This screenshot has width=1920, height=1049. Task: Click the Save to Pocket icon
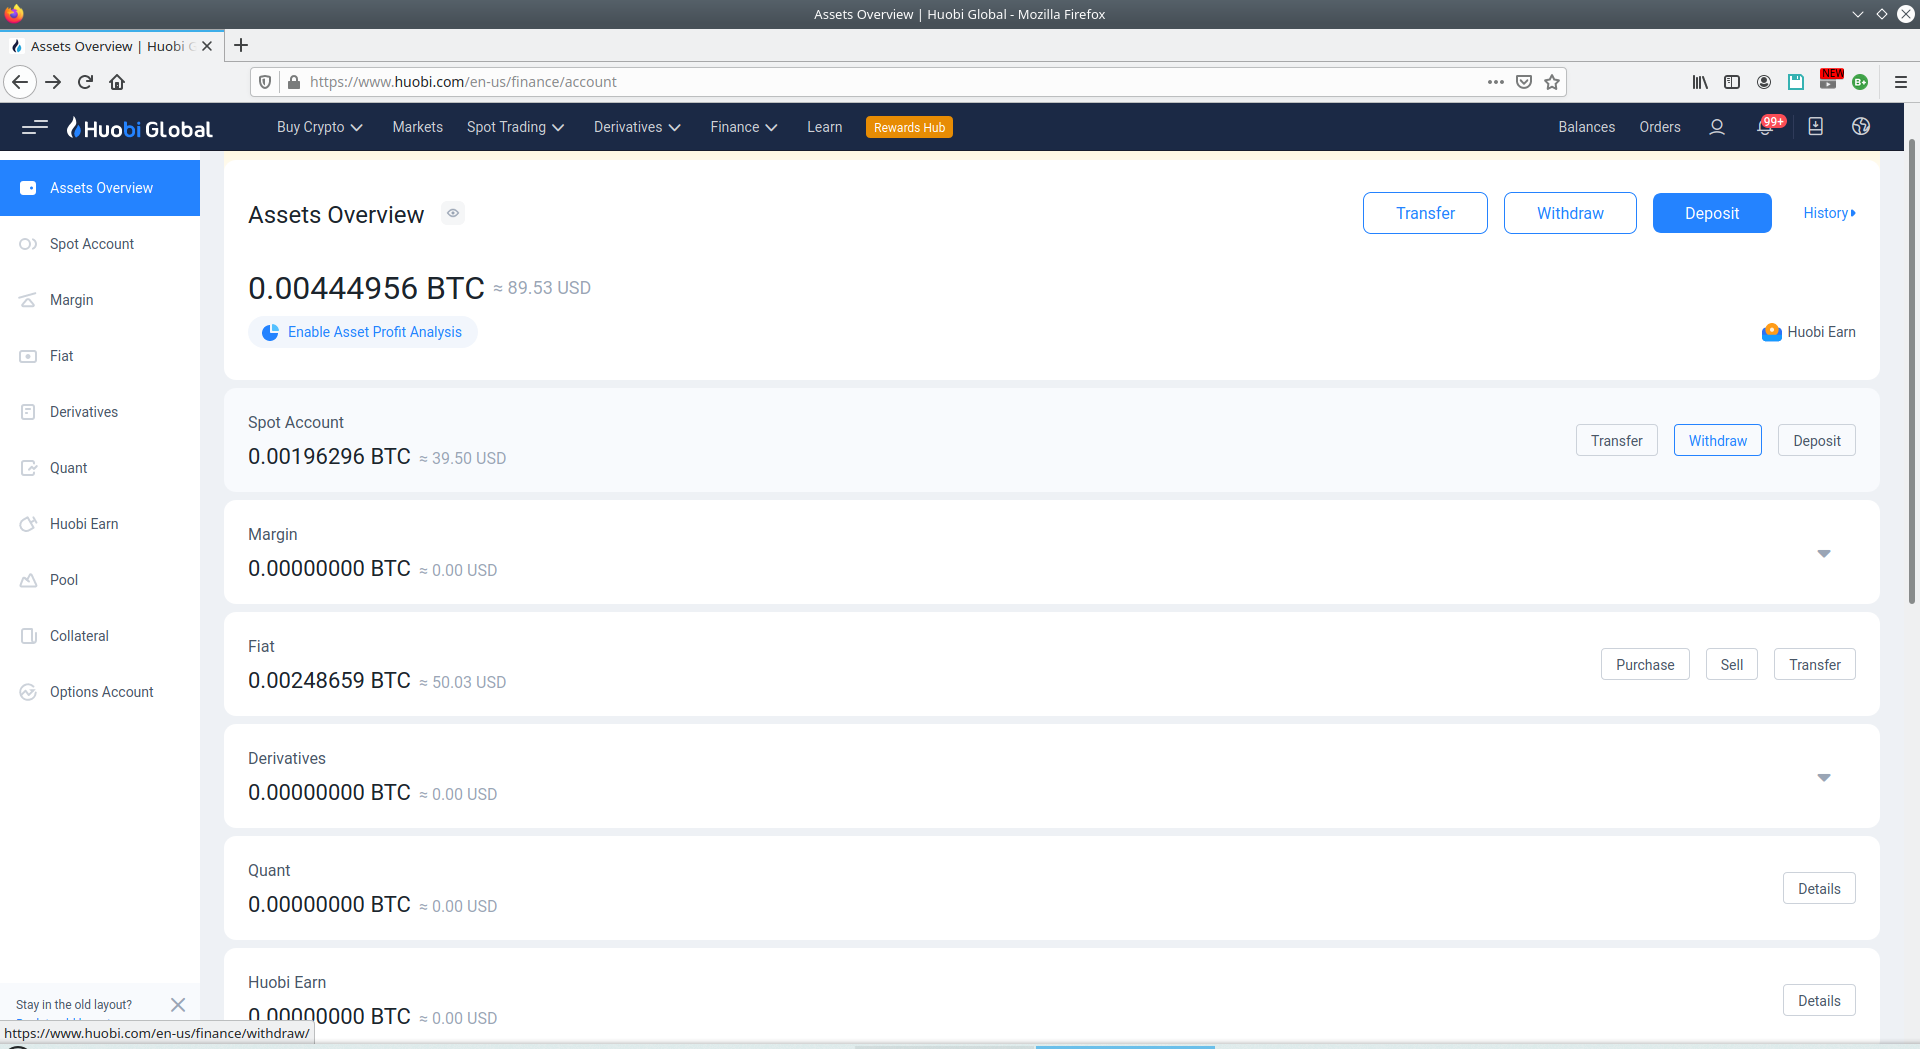pyautogui.click(x=1524, y=82)
